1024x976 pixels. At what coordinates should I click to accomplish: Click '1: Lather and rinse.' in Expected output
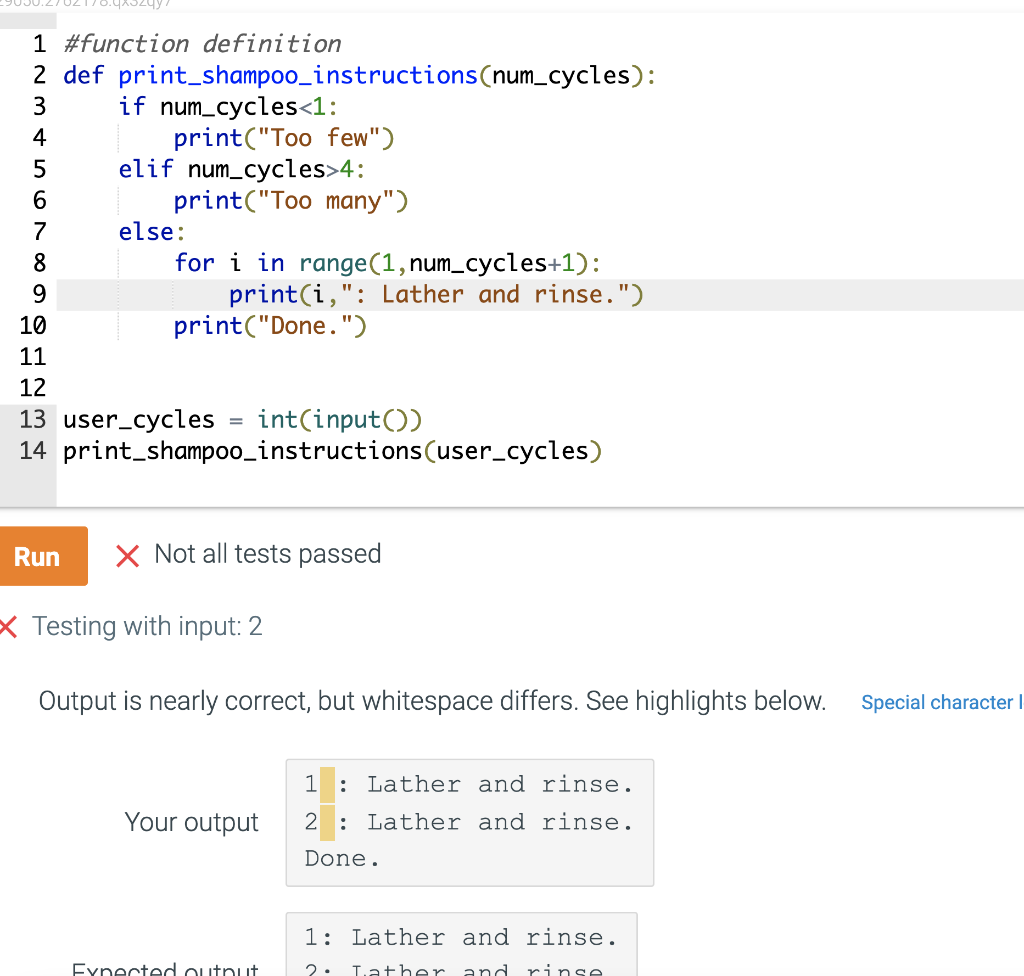coord(461,938)
